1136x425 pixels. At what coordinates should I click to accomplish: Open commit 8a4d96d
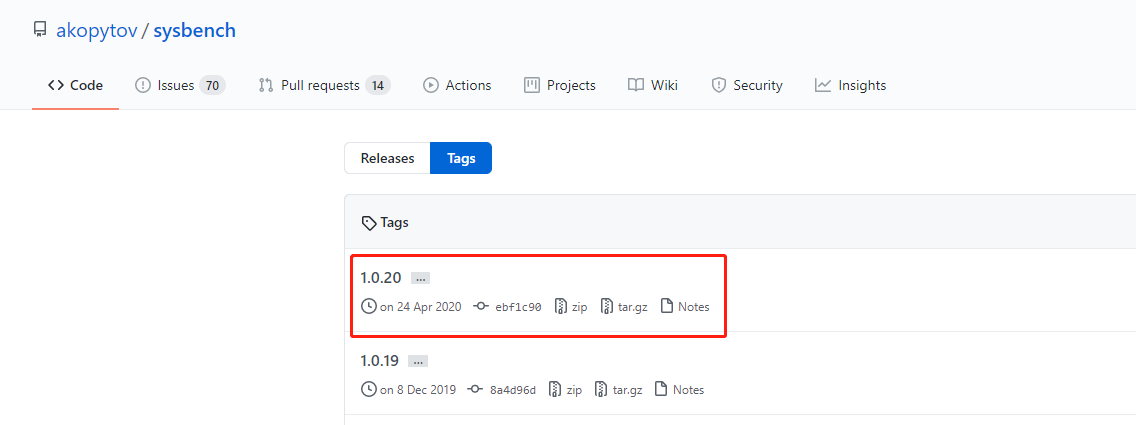tap(512, 390)
